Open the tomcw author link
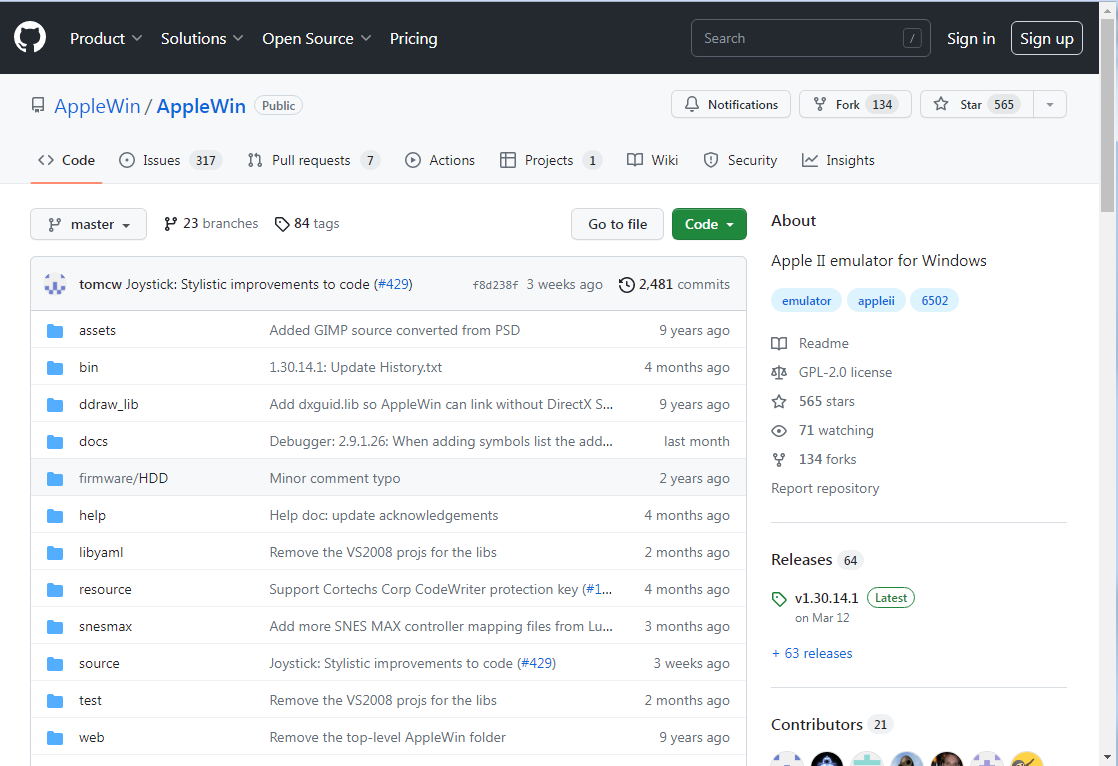This screenshot has width=1118, height=766. pyautogui.click(x=101, y=284)
